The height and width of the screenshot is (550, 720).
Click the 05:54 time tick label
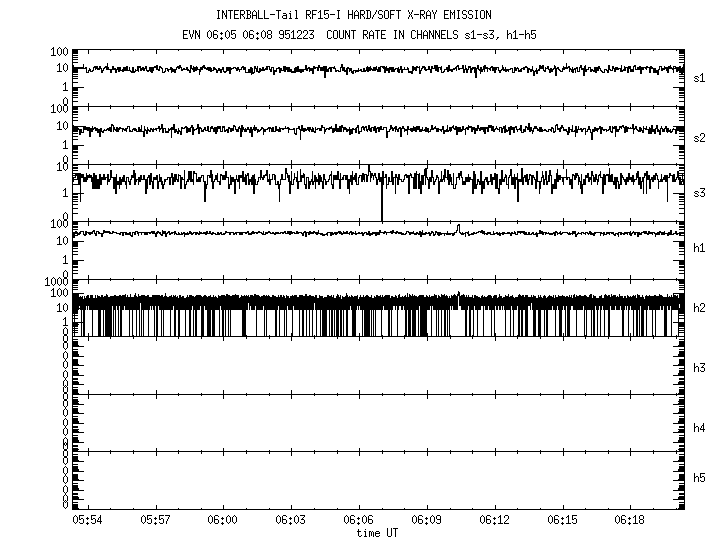[x=88, y=521]
